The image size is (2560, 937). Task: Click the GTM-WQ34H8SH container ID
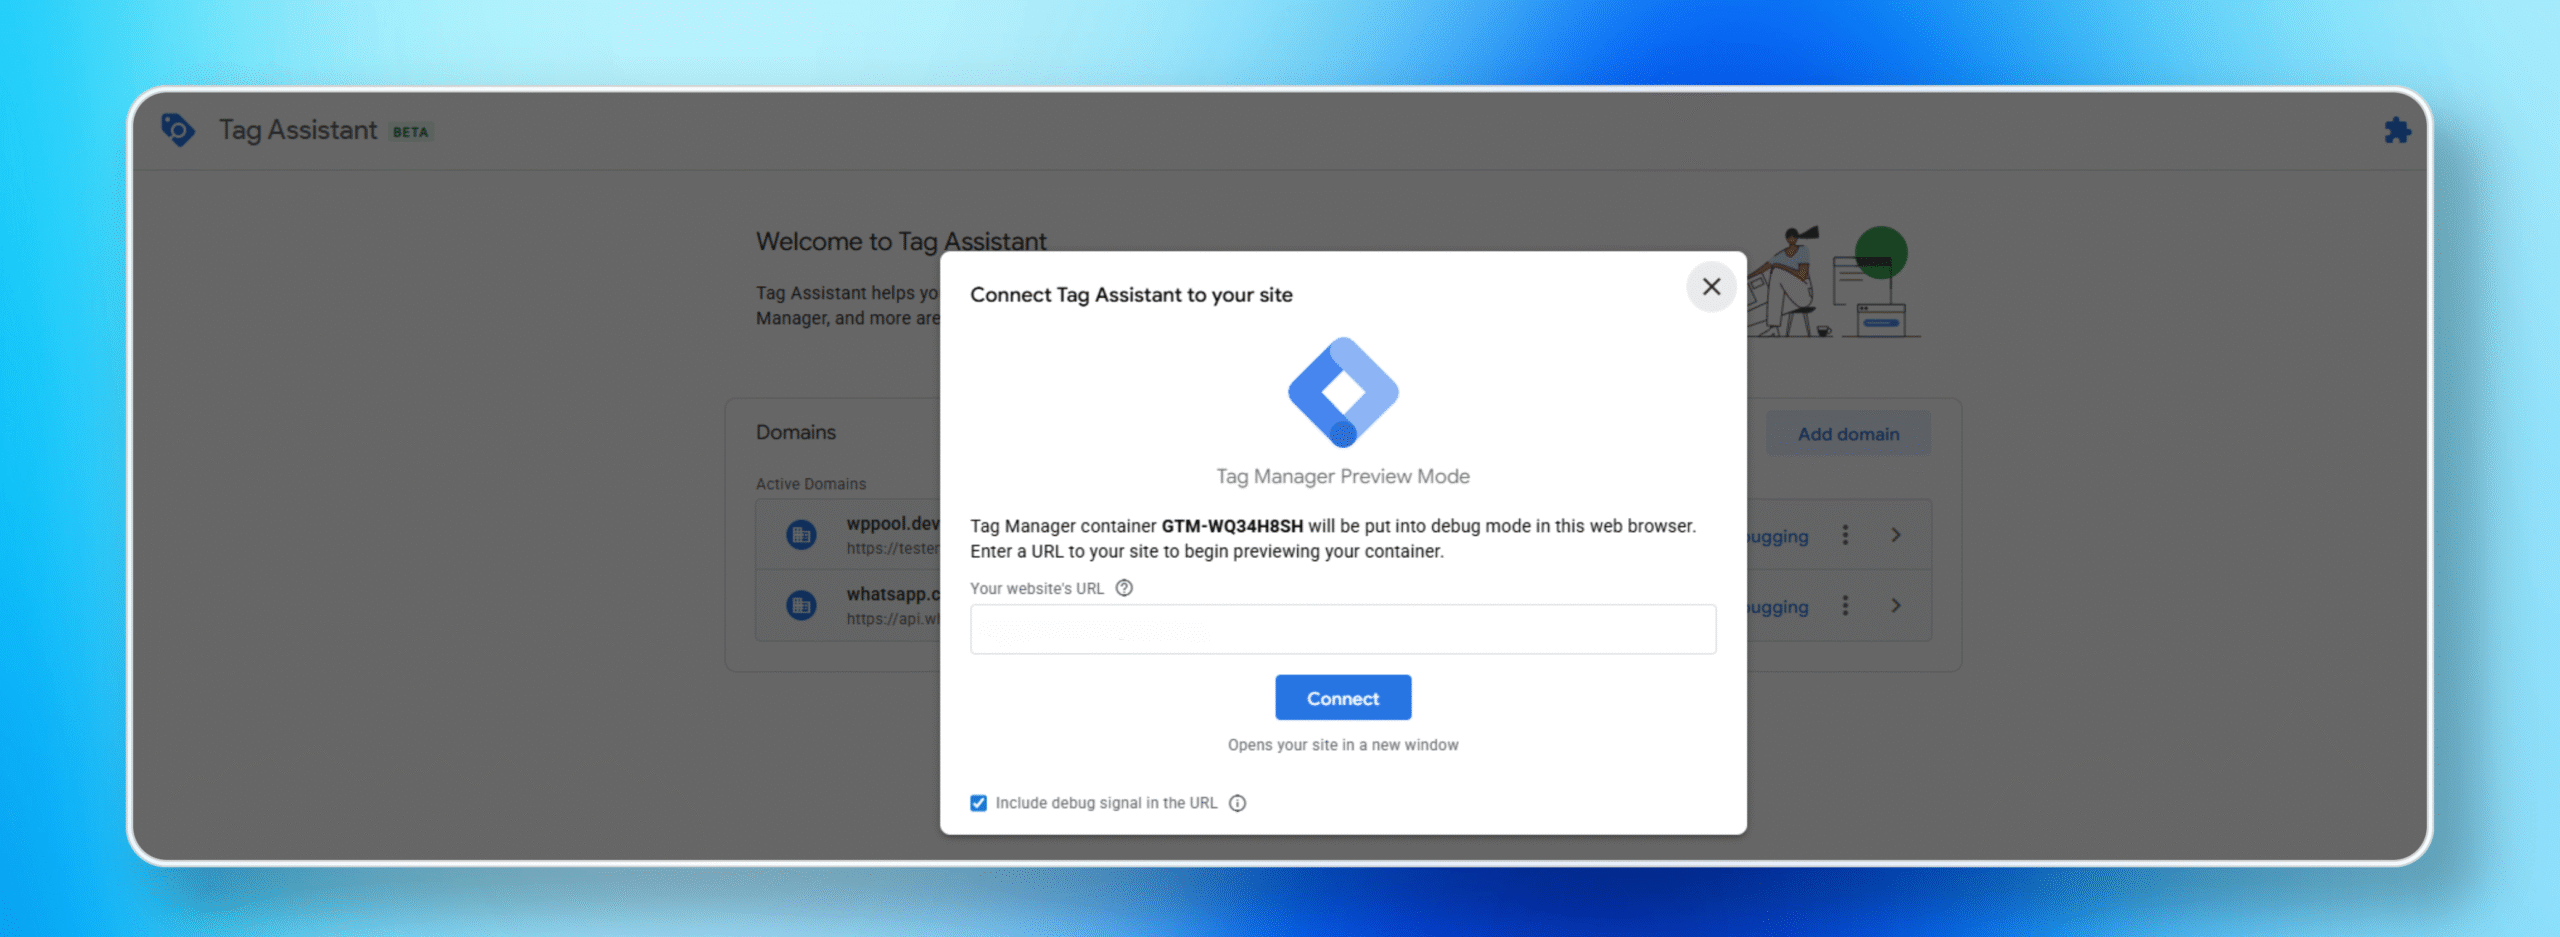pos(1232,526)
